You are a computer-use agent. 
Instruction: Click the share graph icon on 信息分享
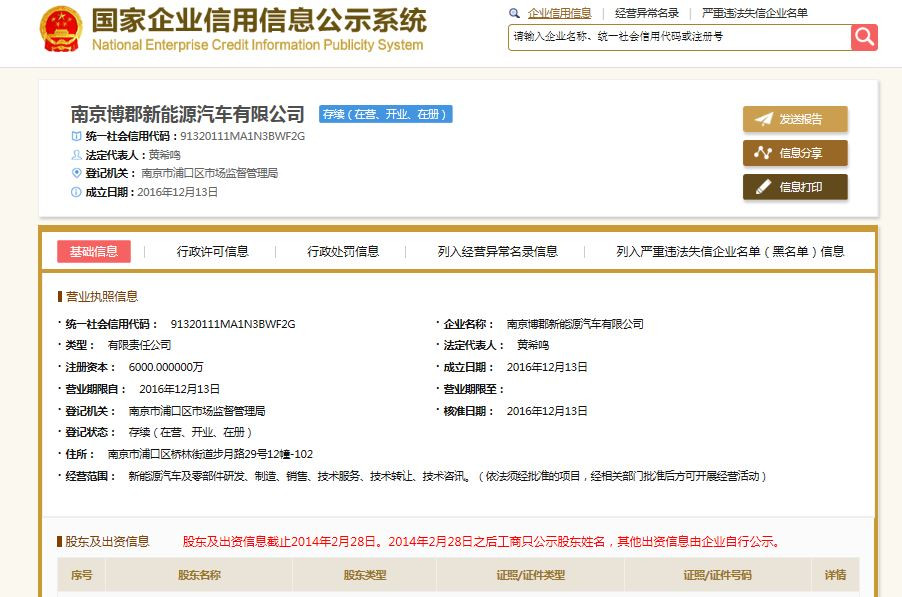[x=763, y=153]
